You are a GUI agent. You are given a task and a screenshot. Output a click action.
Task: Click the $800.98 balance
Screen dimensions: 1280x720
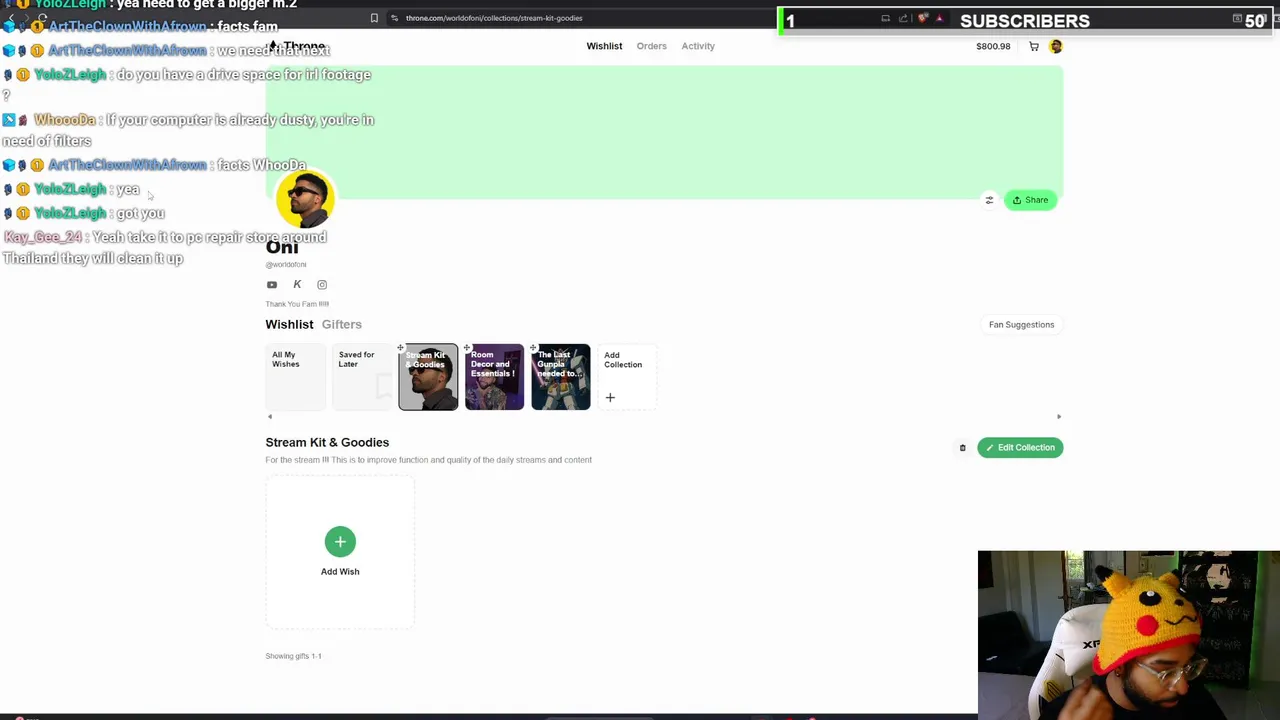pyautogui.click(x=993, y=46)
